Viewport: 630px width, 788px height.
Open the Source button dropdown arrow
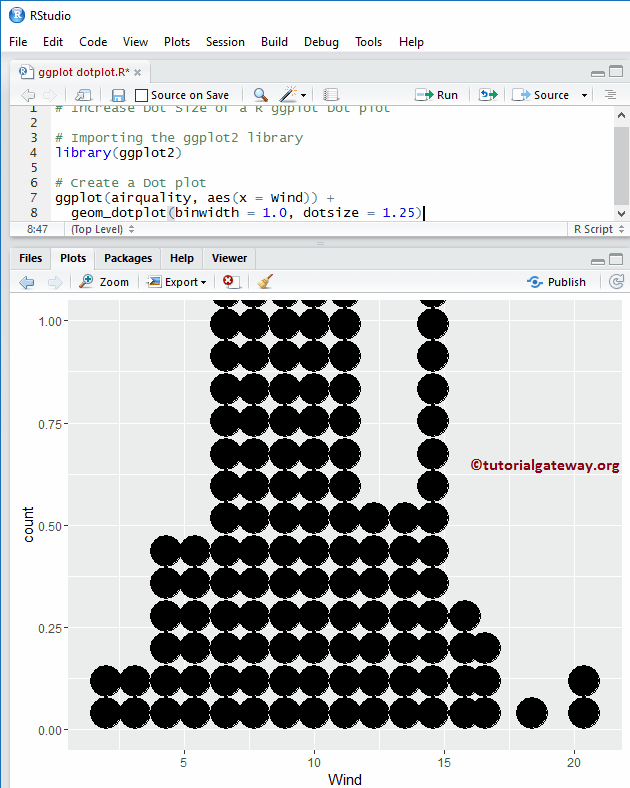(x=585, y=95)
